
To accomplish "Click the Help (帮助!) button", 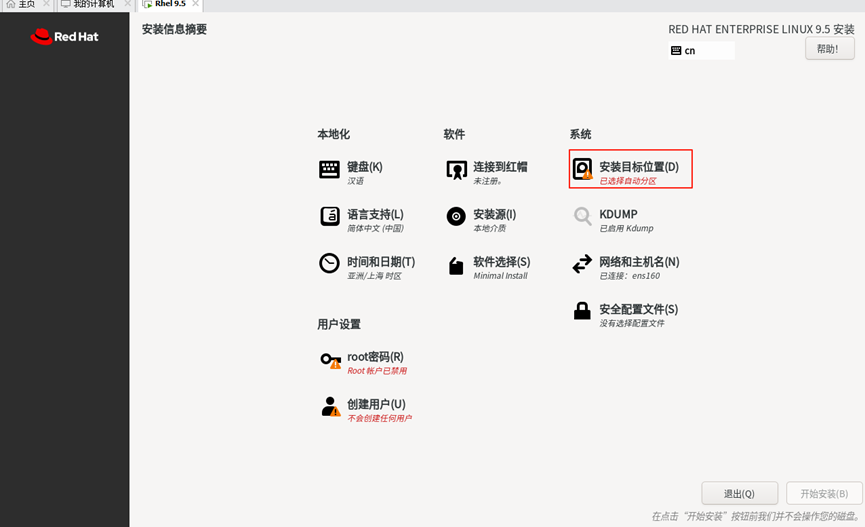I will pos(829,49).
